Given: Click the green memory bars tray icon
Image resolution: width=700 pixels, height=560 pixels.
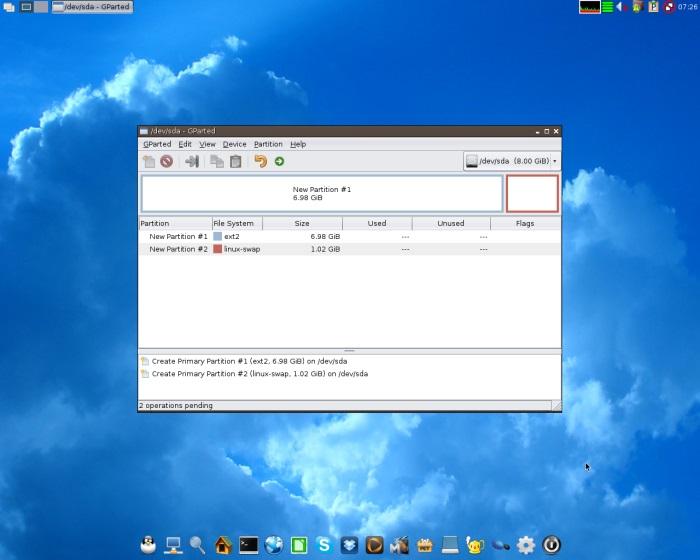Looking at the screenshot, I should tap(608, 7).
